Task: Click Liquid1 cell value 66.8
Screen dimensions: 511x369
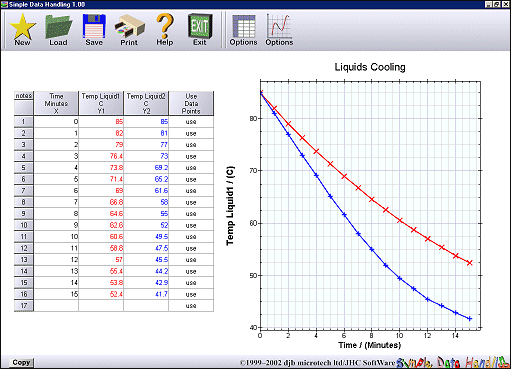Action: click(101, 202)
